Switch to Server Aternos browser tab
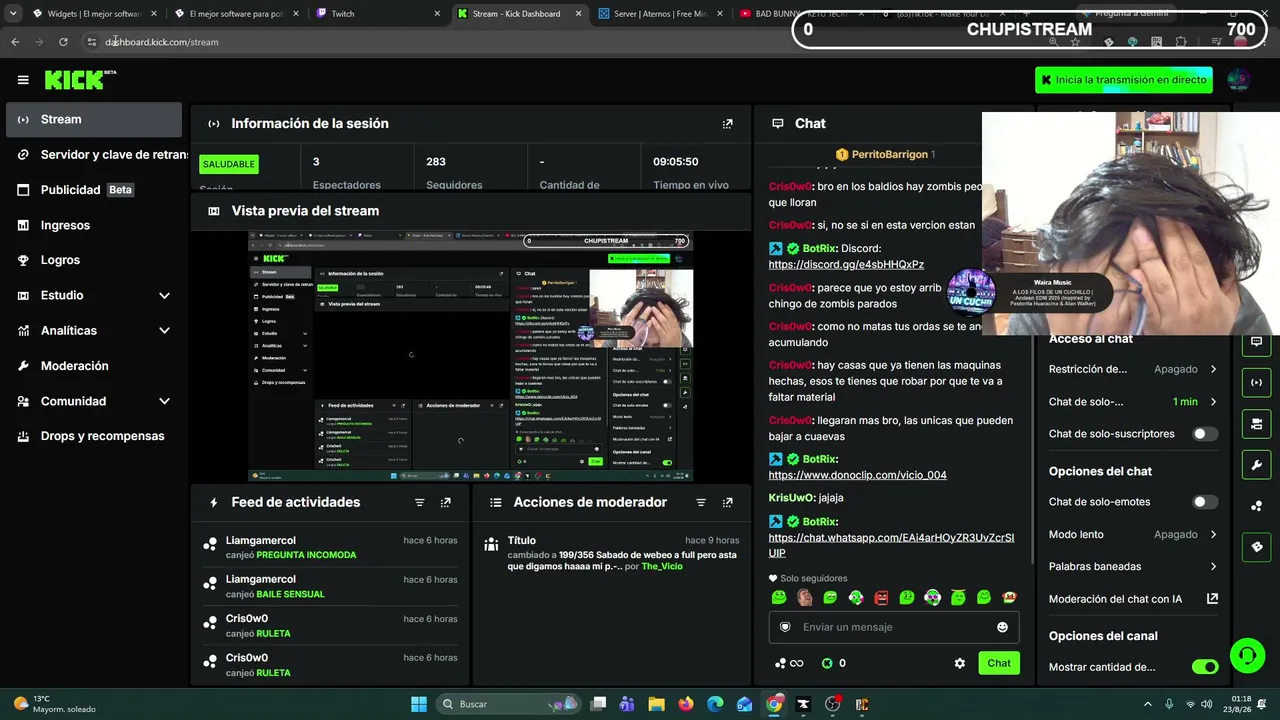The image size is (1280, 720). (x=661, y=13)
